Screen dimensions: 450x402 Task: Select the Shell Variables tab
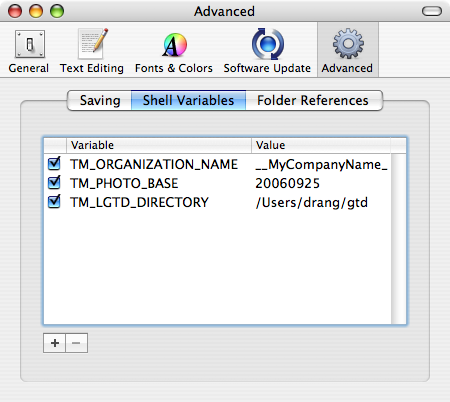click(189, 100)
